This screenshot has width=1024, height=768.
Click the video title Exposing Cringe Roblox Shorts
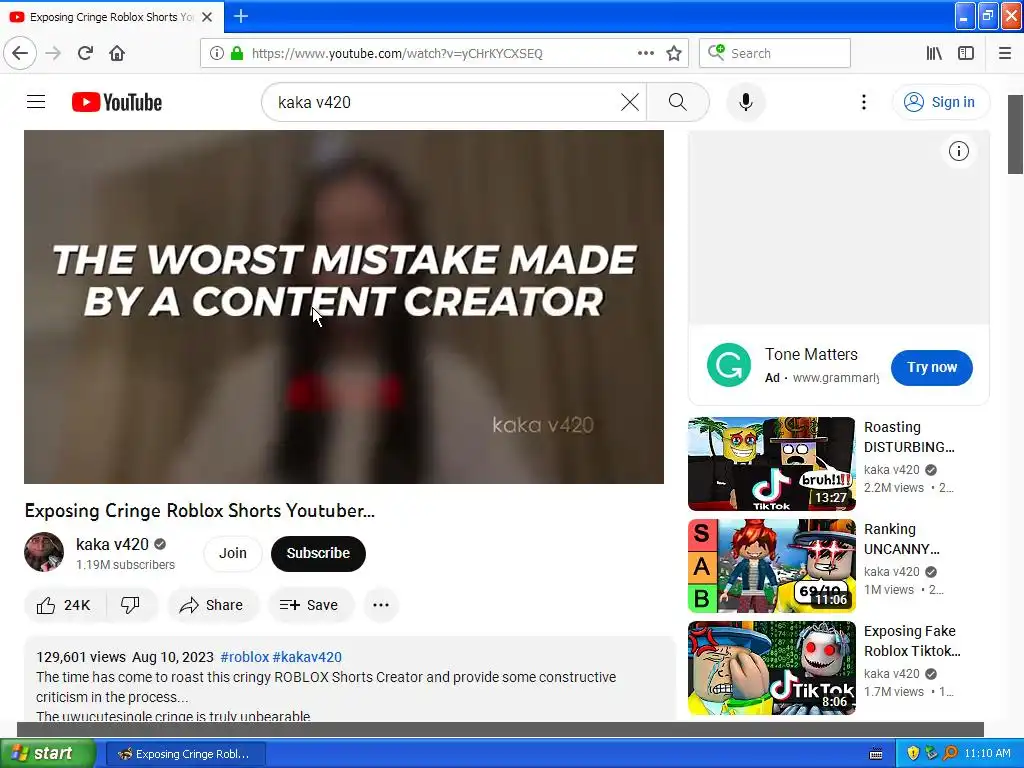(200, 510)
